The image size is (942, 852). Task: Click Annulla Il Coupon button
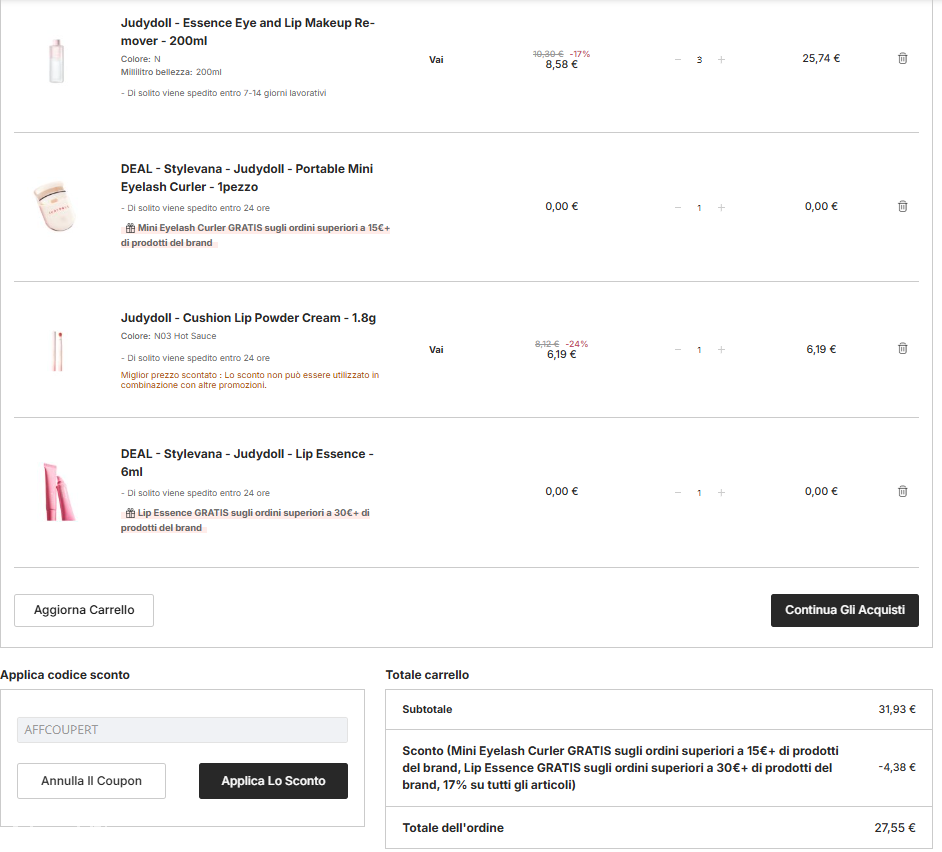91,781
